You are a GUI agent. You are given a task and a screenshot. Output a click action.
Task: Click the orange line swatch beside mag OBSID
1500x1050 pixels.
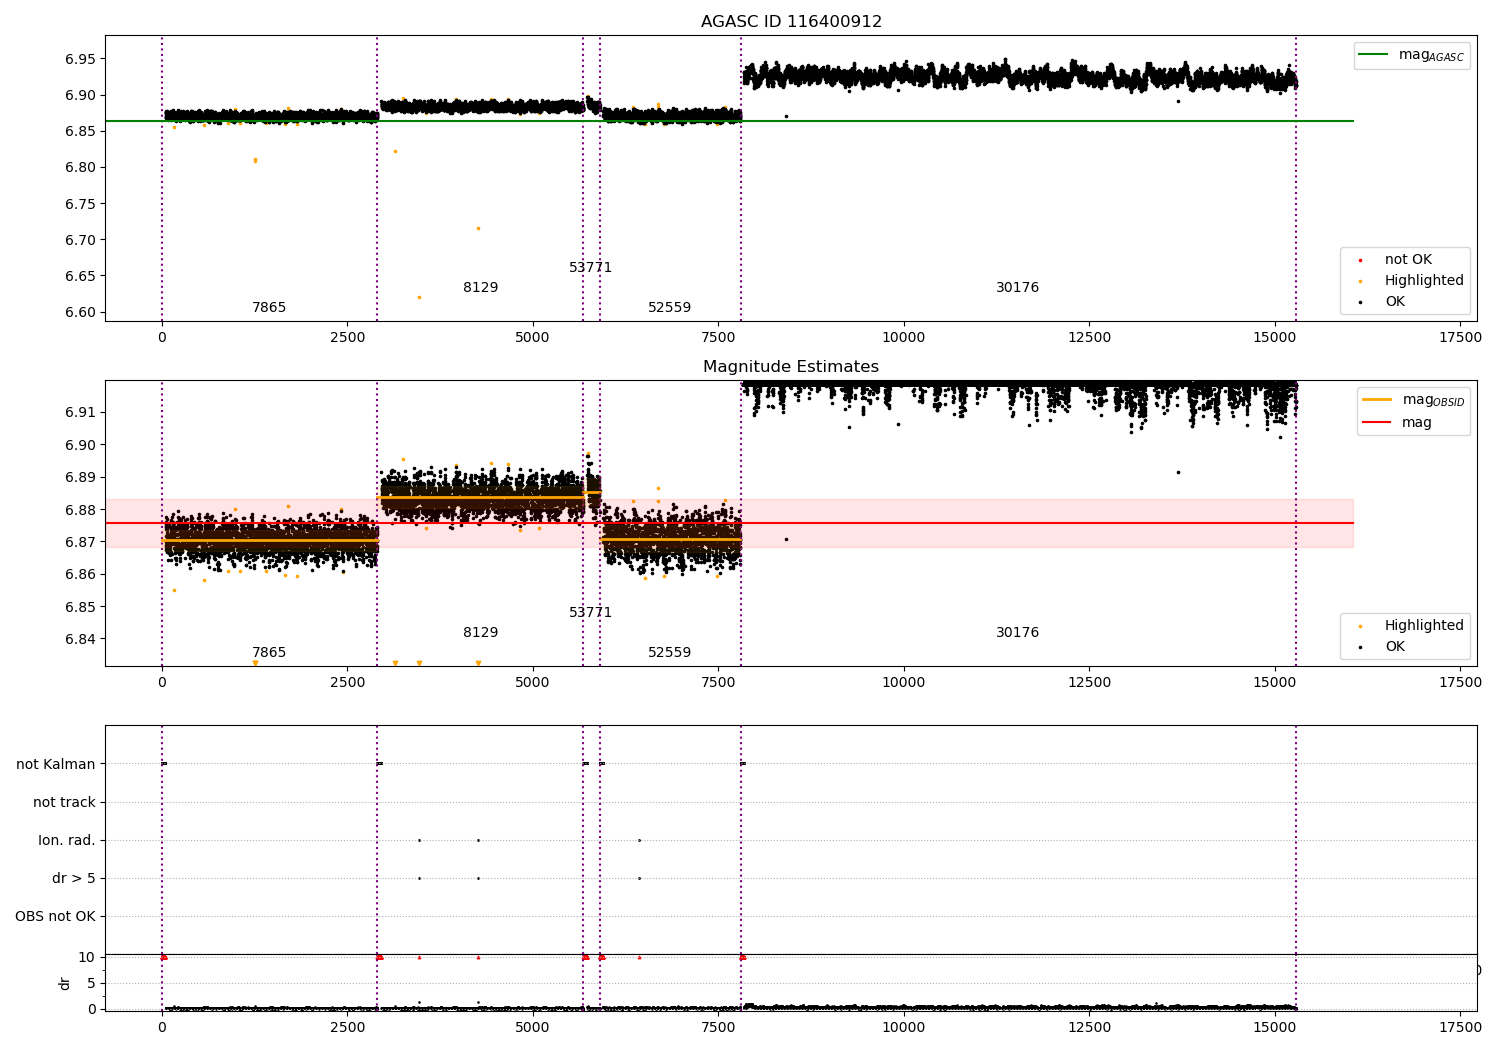(x=1377, y=400)
